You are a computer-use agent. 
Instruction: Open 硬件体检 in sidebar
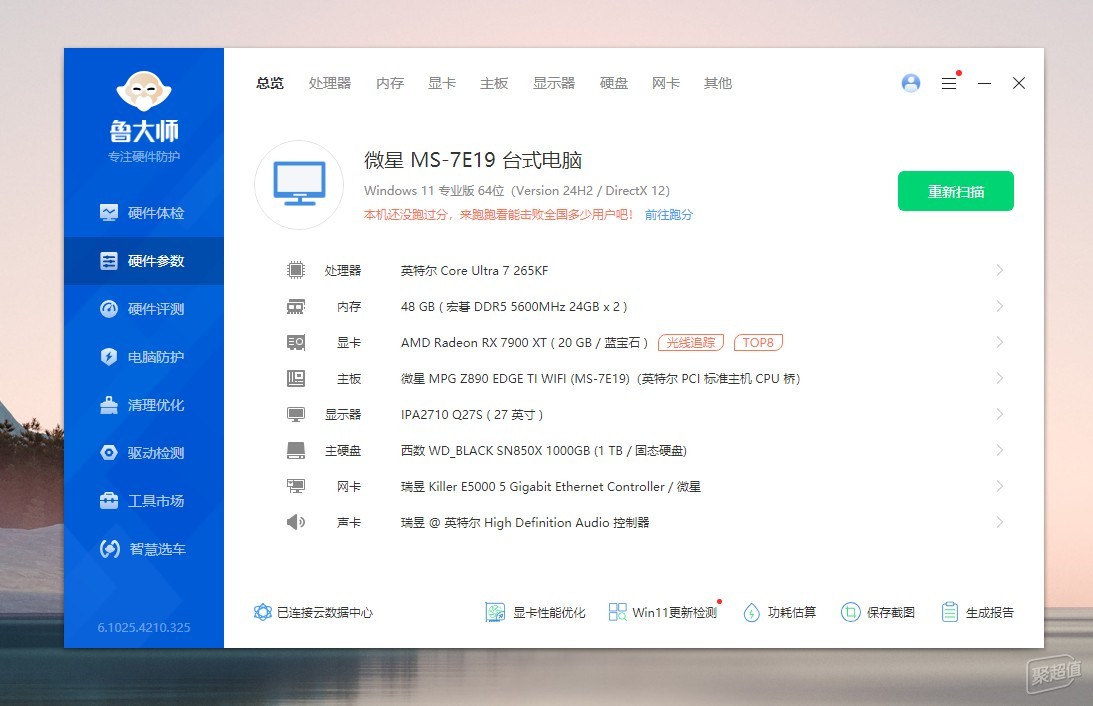tap(144, 213)
